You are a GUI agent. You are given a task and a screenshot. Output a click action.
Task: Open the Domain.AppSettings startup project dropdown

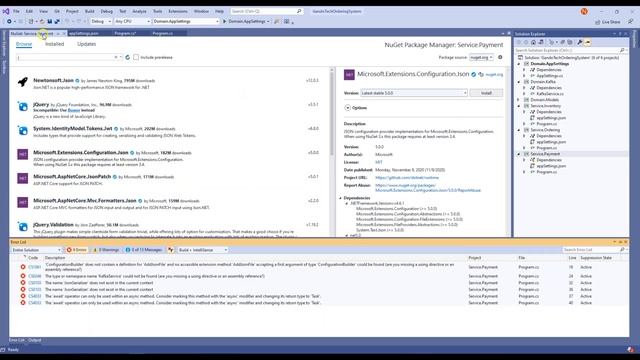point(186,21)
